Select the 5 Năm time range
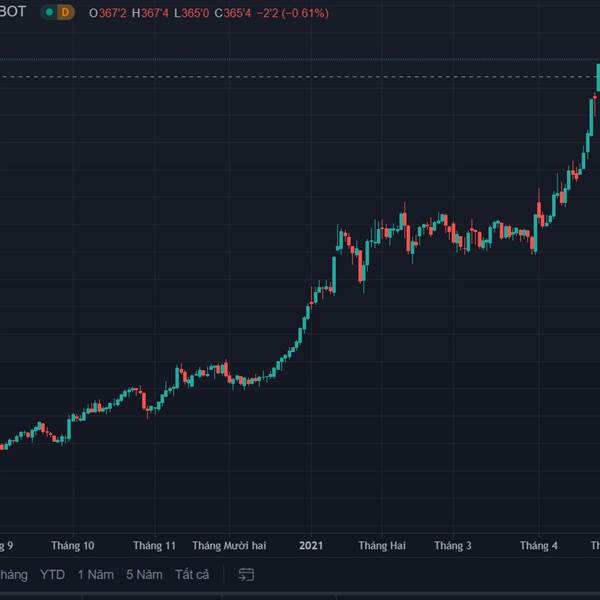This screenshot has width=600, height=600. [144, 575]
